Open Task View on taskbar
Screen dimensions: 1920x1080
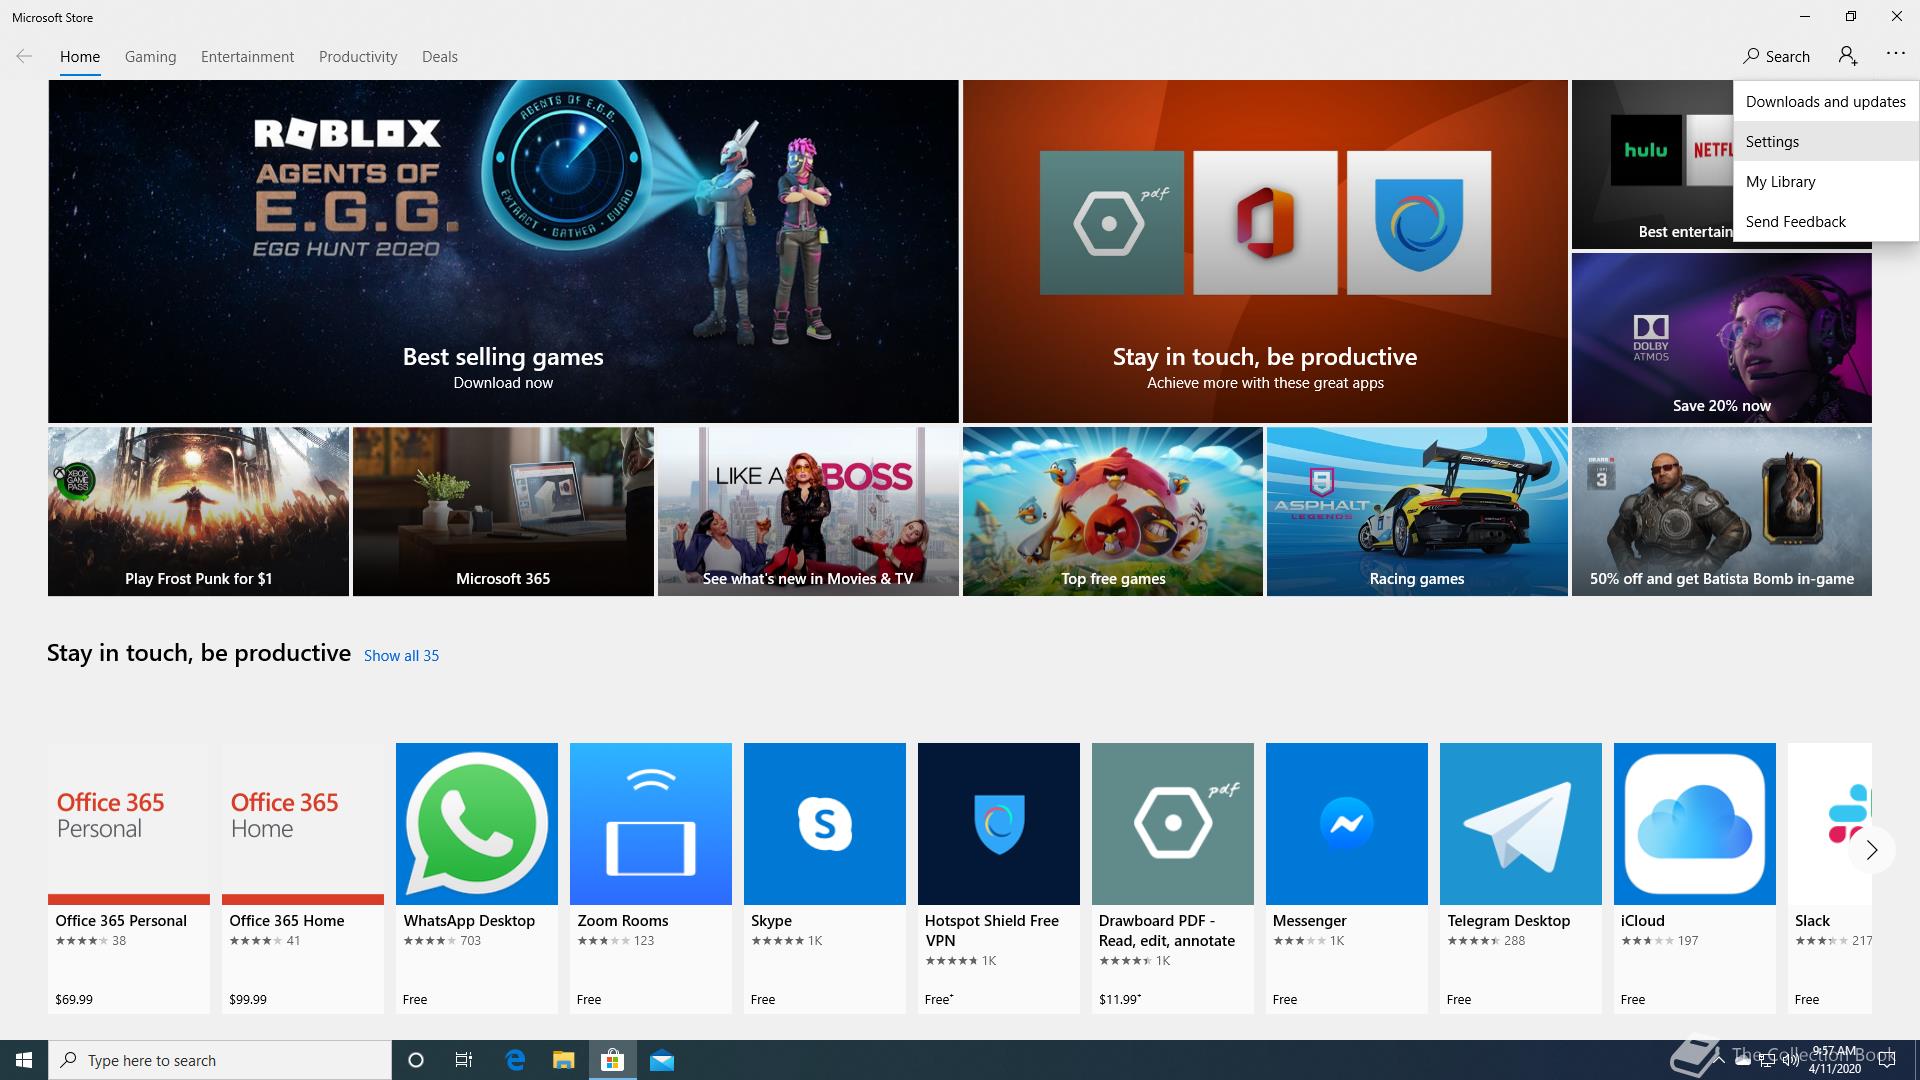click(464, 1060)
